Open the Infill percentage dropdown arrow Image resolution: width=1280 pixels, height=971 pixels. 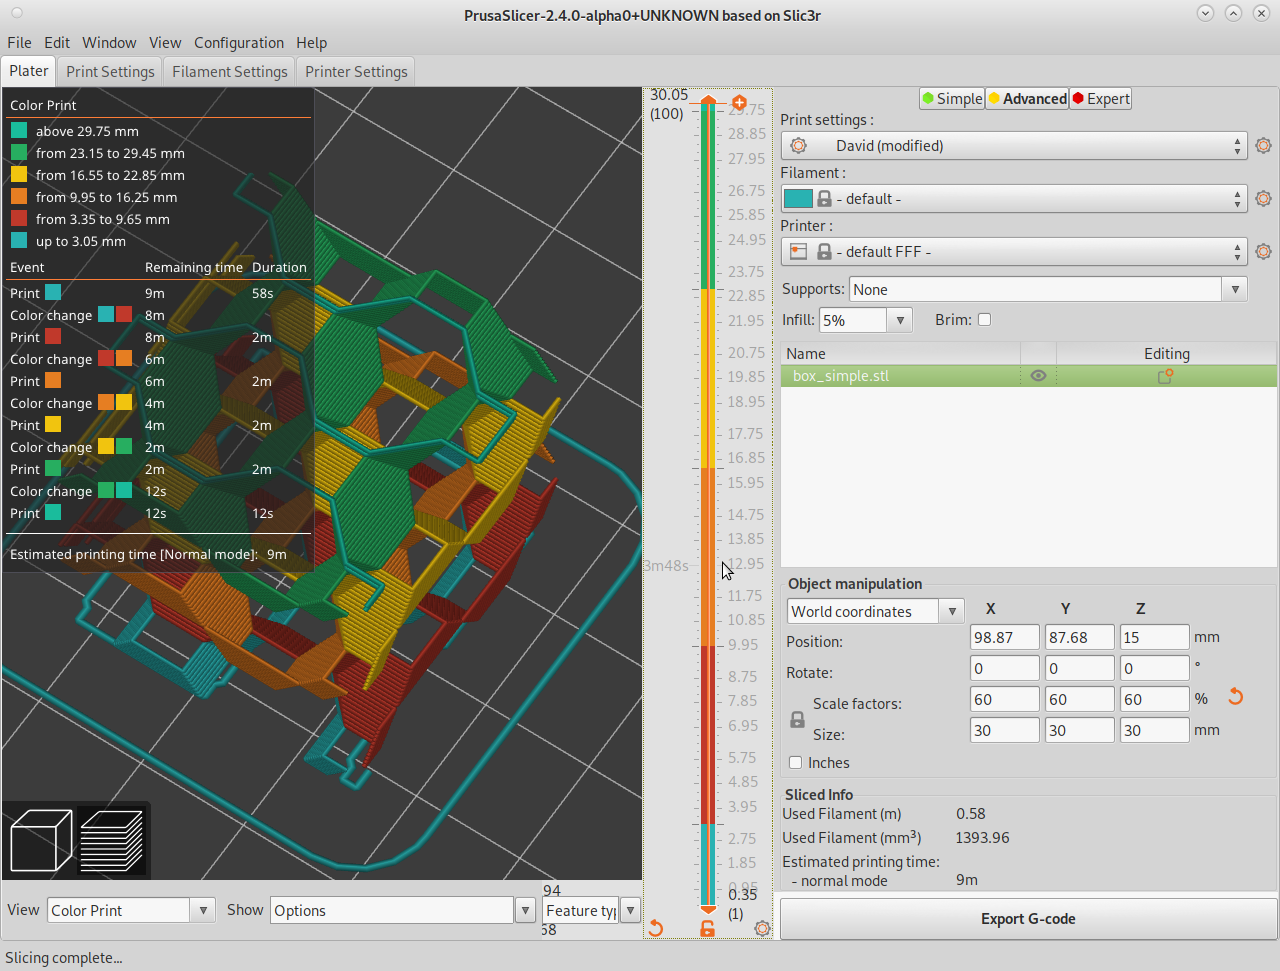click(900, 320)
